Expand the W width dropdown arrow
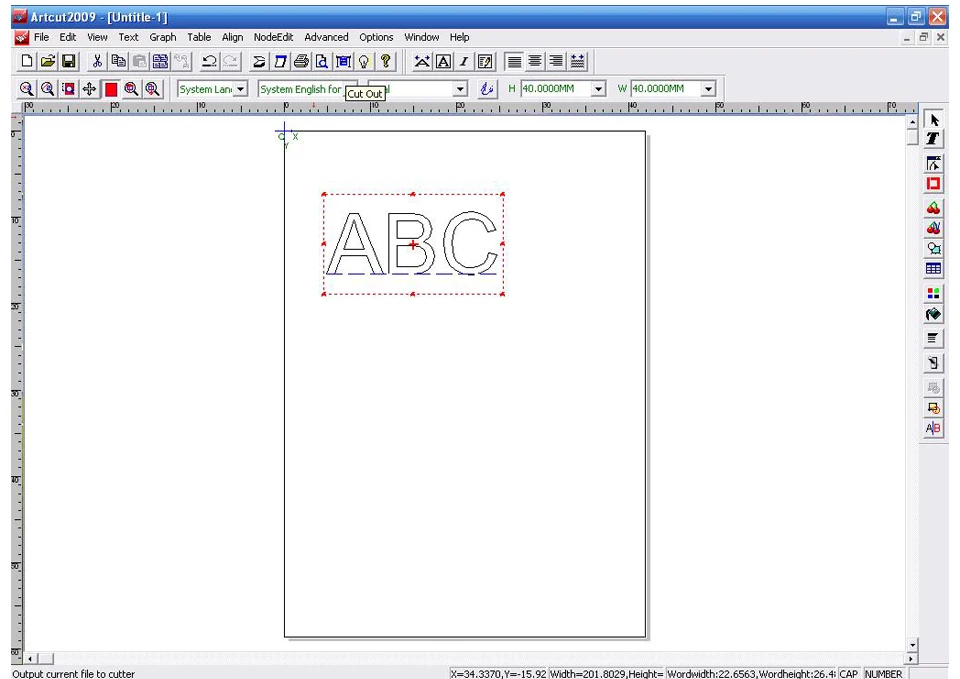960x679 pixels. 708,89
